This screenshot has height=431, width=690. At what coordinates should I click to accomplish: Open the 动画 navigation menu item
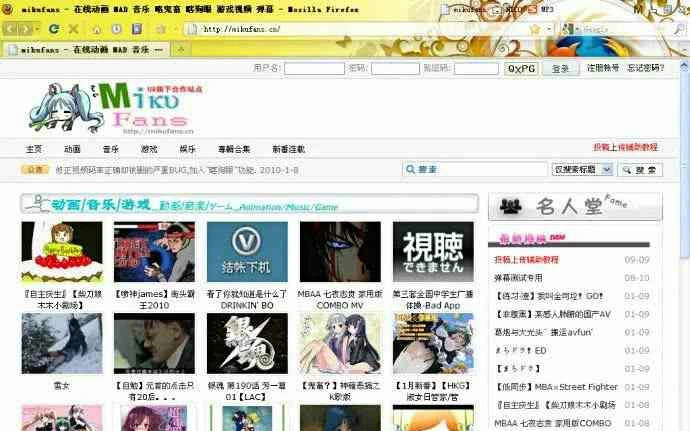(72, 149)
